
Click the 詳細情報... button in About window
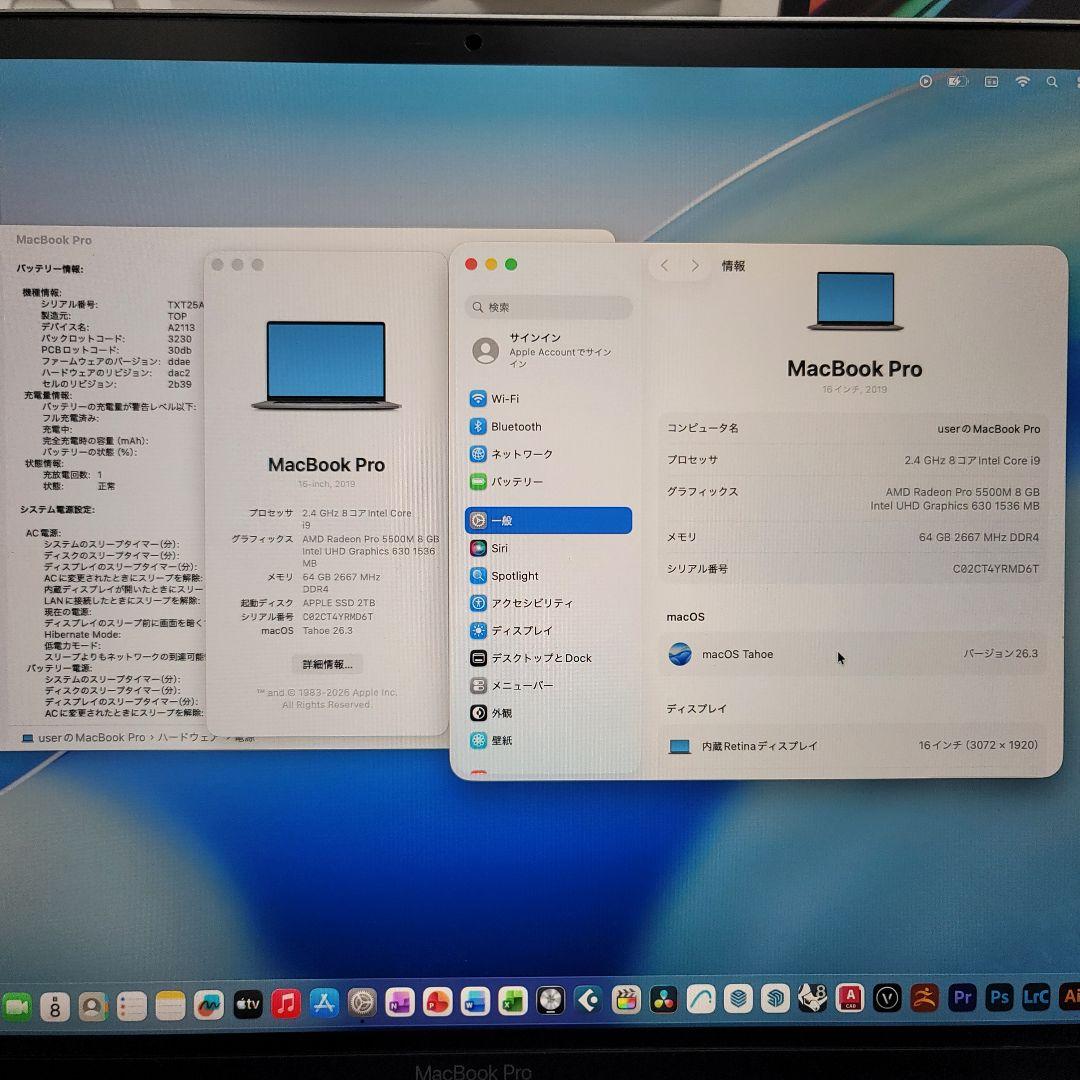click(x=327, y=664)
